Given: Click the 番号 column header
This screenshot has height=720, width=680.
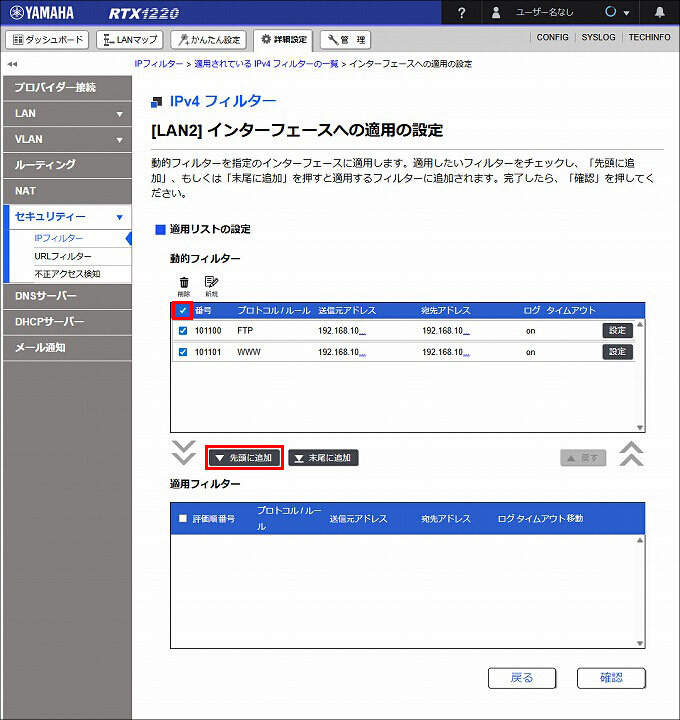Looking at the screenshot, I should pos(203,311).
